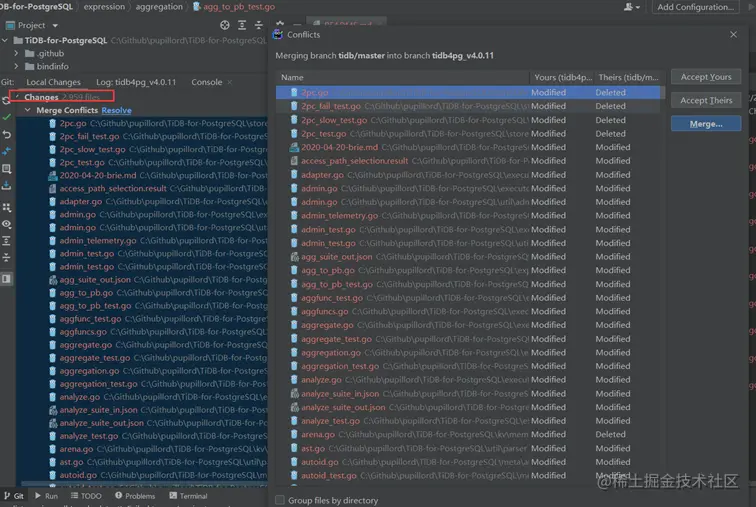The height and width of the screenshot is (507, 756).
Task: Open the Terminal tool window tab
Action: [189, 496]
